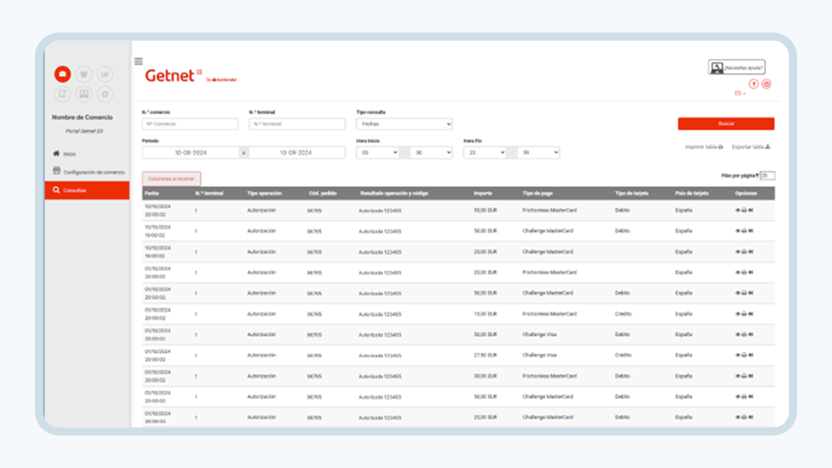Sort by the Tipo de pago column header
Viewport: 832px width, 468px height.
538,193
